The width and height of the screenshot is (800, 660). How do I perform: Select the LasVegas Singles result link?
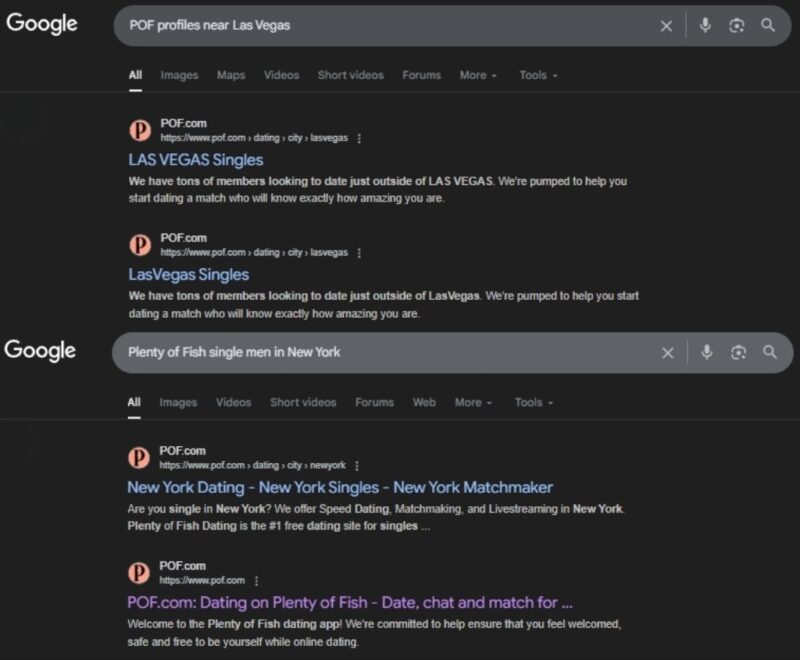coord(190,275)
